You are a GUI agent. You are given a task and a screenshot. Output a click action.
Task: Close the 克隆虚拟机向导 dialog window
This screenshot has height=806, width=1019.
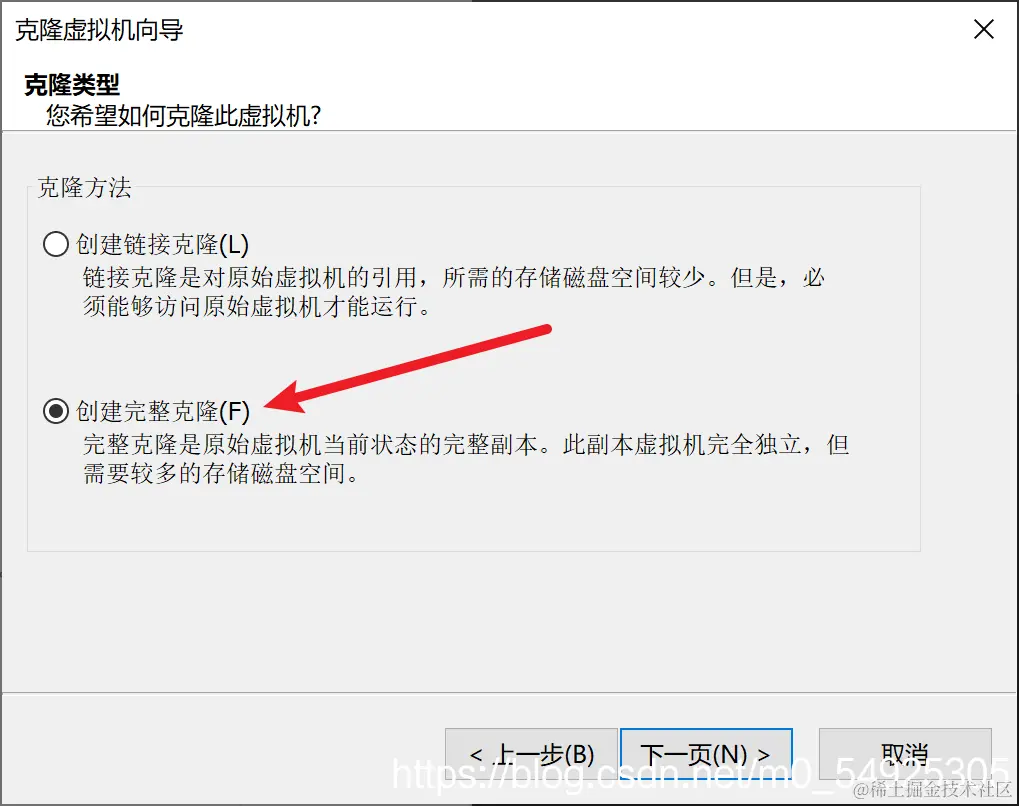click(x=984, y=29)
